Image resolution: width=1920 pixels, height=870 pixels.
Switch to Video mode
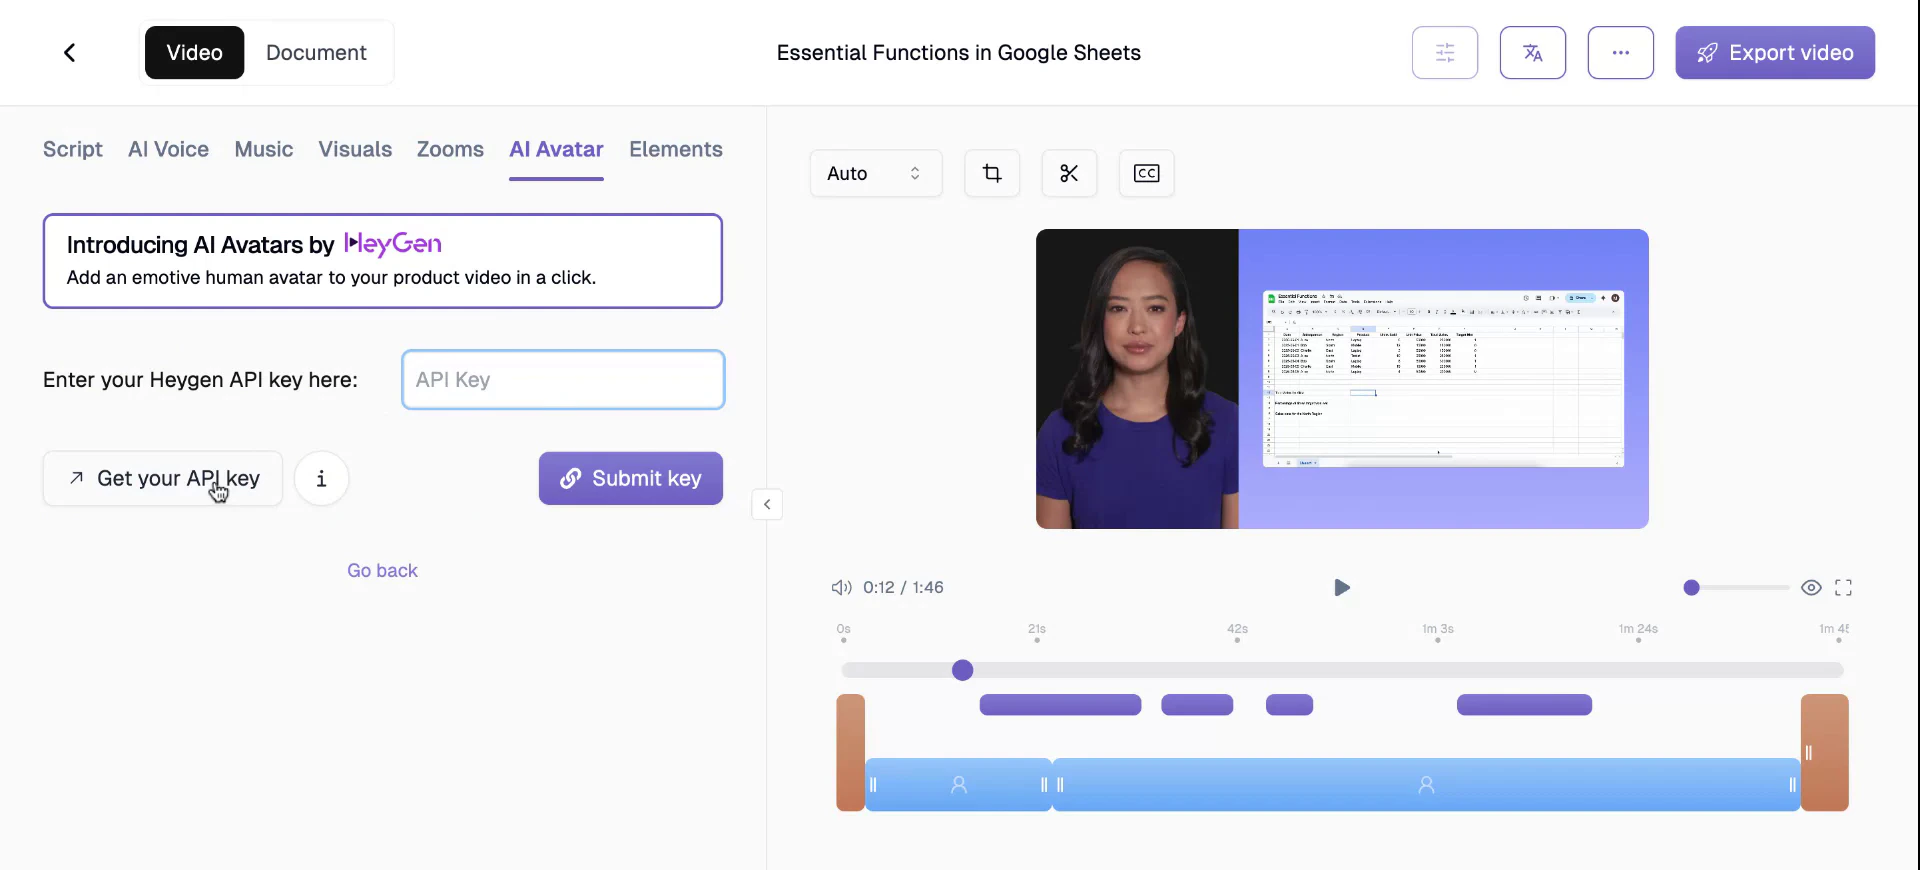pyautogui.click(x=194, y=53)
